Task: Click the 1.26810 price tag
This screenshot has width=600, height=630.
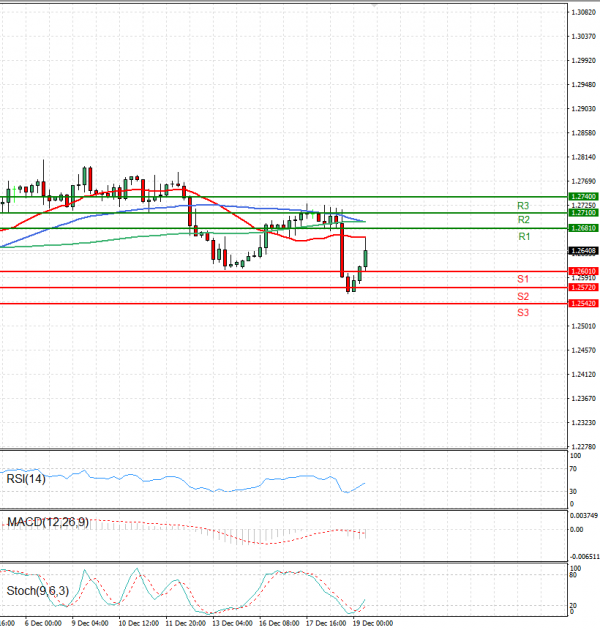Action: point(584,228)
